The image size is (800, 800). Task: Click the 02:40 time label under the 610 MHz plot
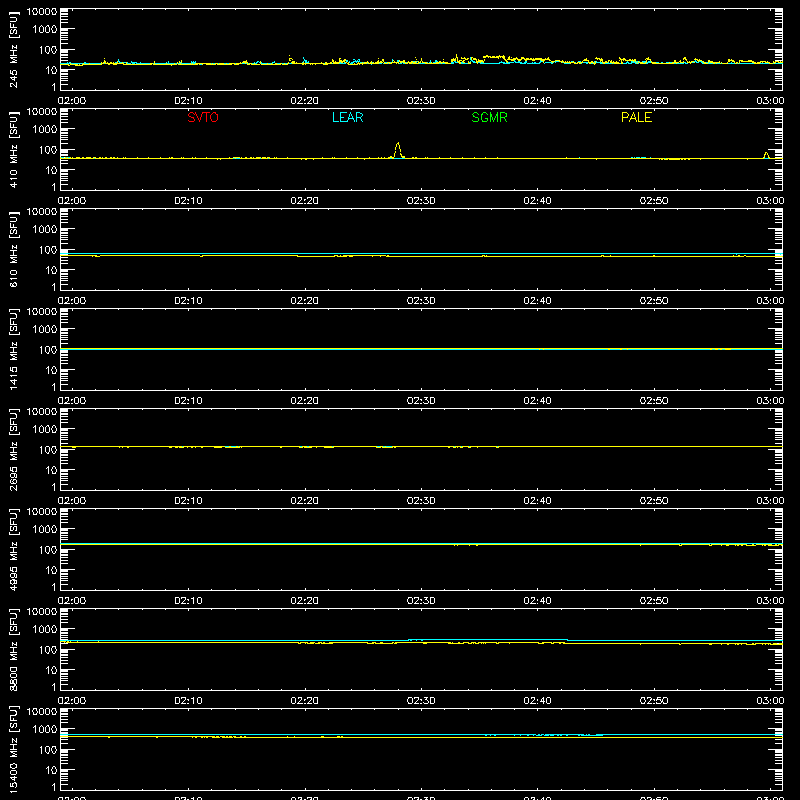pos(537,301)
